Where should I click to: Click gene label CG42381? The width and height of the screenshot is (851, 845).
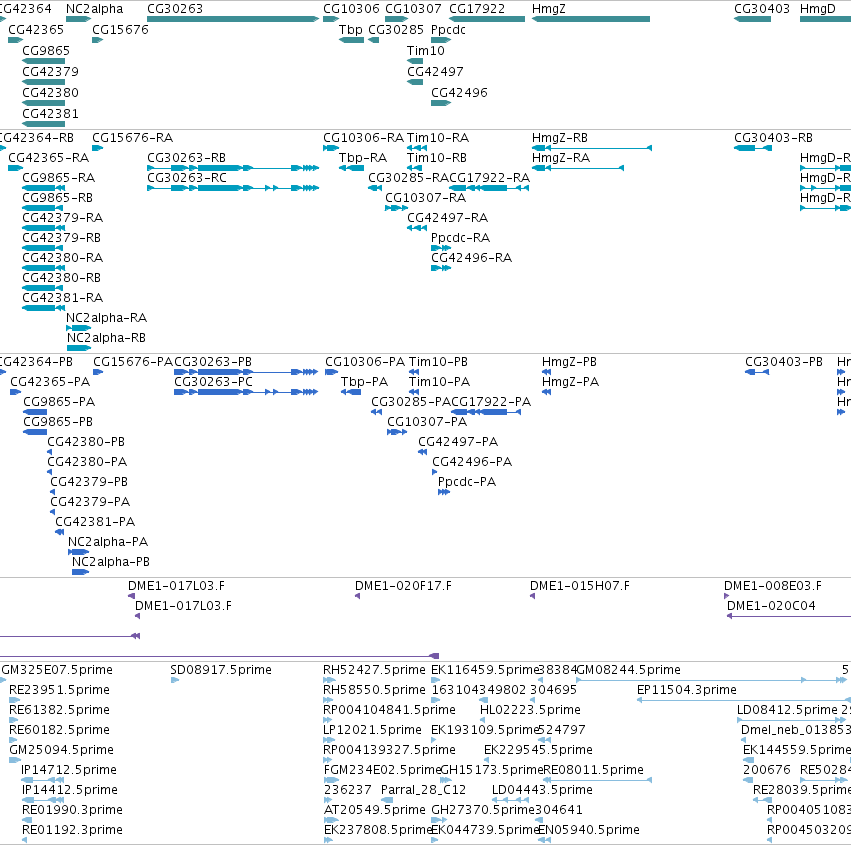(50, 113)
